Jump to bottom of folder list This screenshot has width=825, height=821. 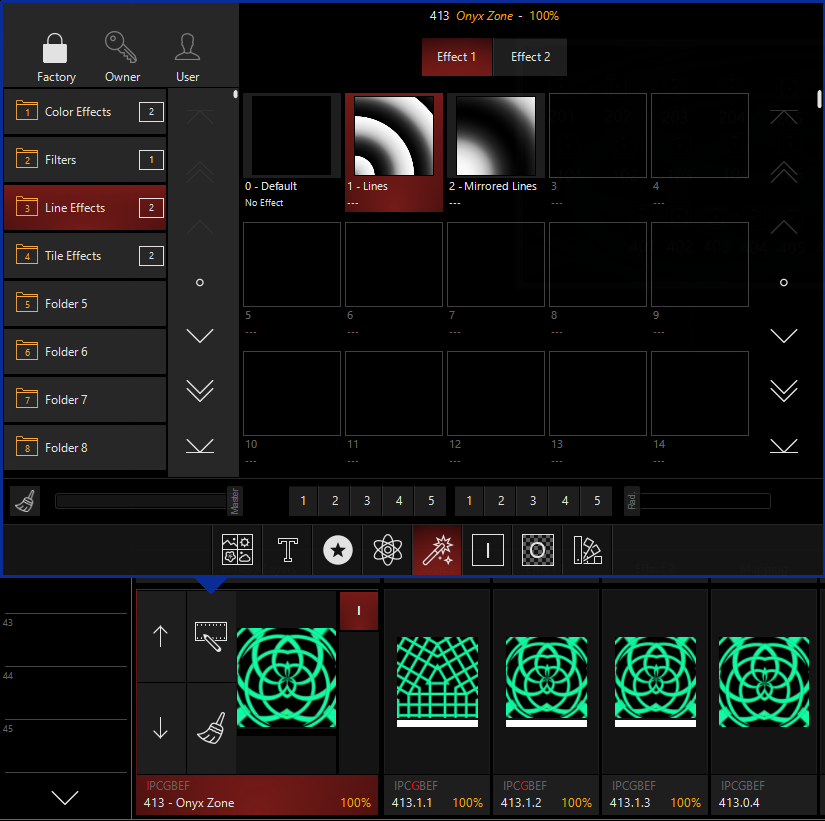click(x=200, y=446)
